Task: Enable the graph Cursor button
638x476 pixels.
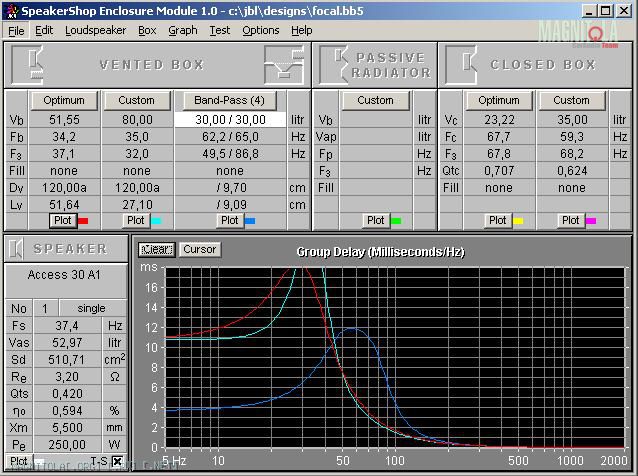Action: tap(199, 249)
